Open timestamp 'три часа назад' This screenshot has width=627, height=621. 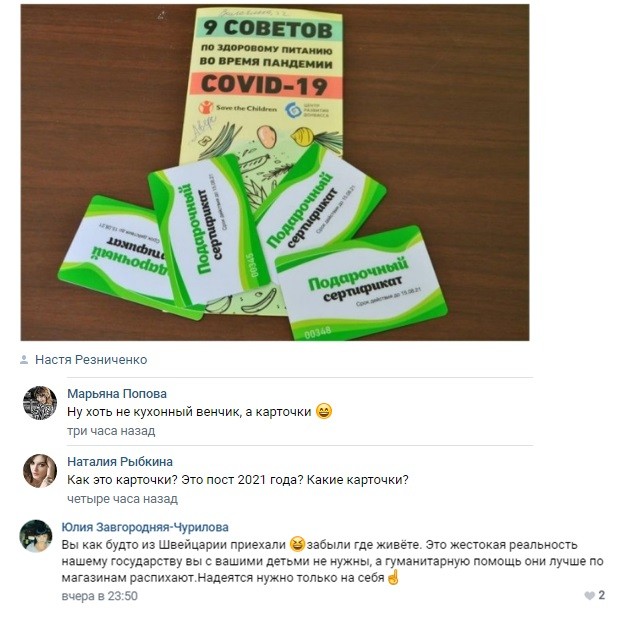click(111, 431)
